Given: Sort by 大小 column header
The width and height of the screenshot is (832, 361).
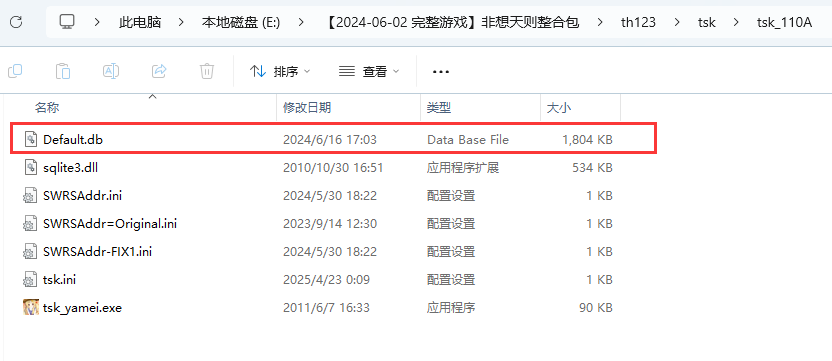Looking at the screenshot, I should tap(559, 108).
